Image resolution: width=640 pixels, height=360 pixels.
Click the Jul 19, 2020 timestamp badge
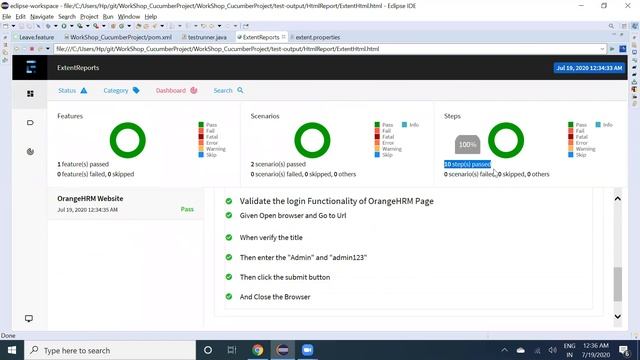pos(589,68)
